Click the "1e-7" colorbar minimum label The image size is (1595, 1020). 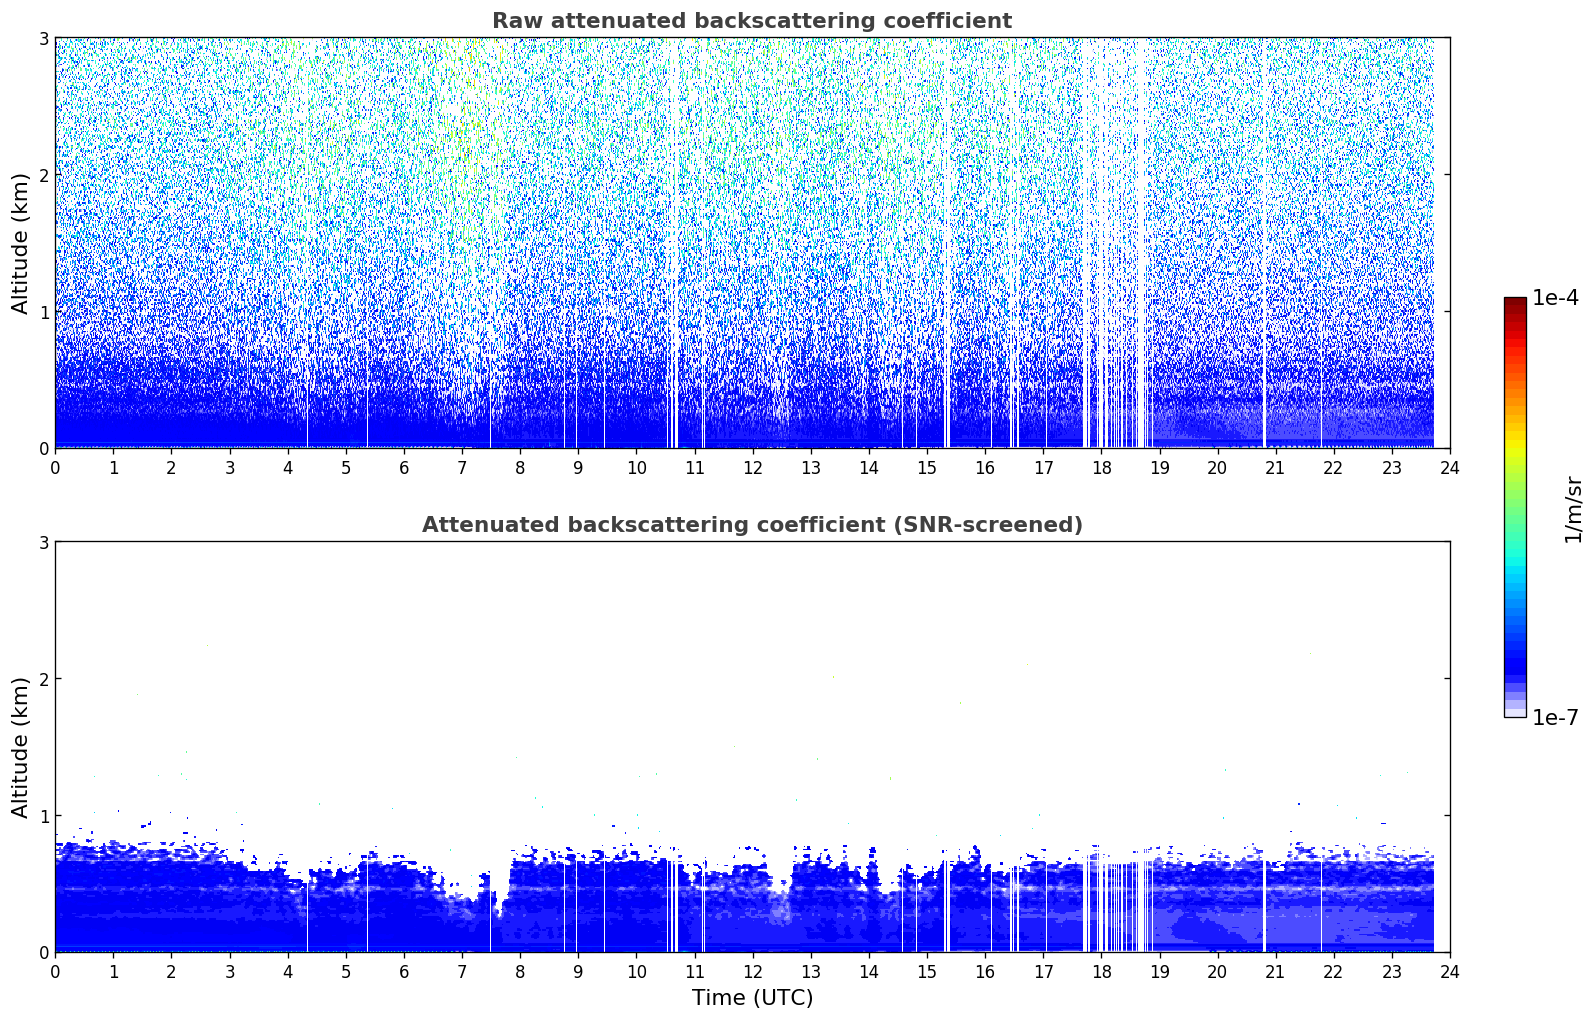[x=1555, y=718]
